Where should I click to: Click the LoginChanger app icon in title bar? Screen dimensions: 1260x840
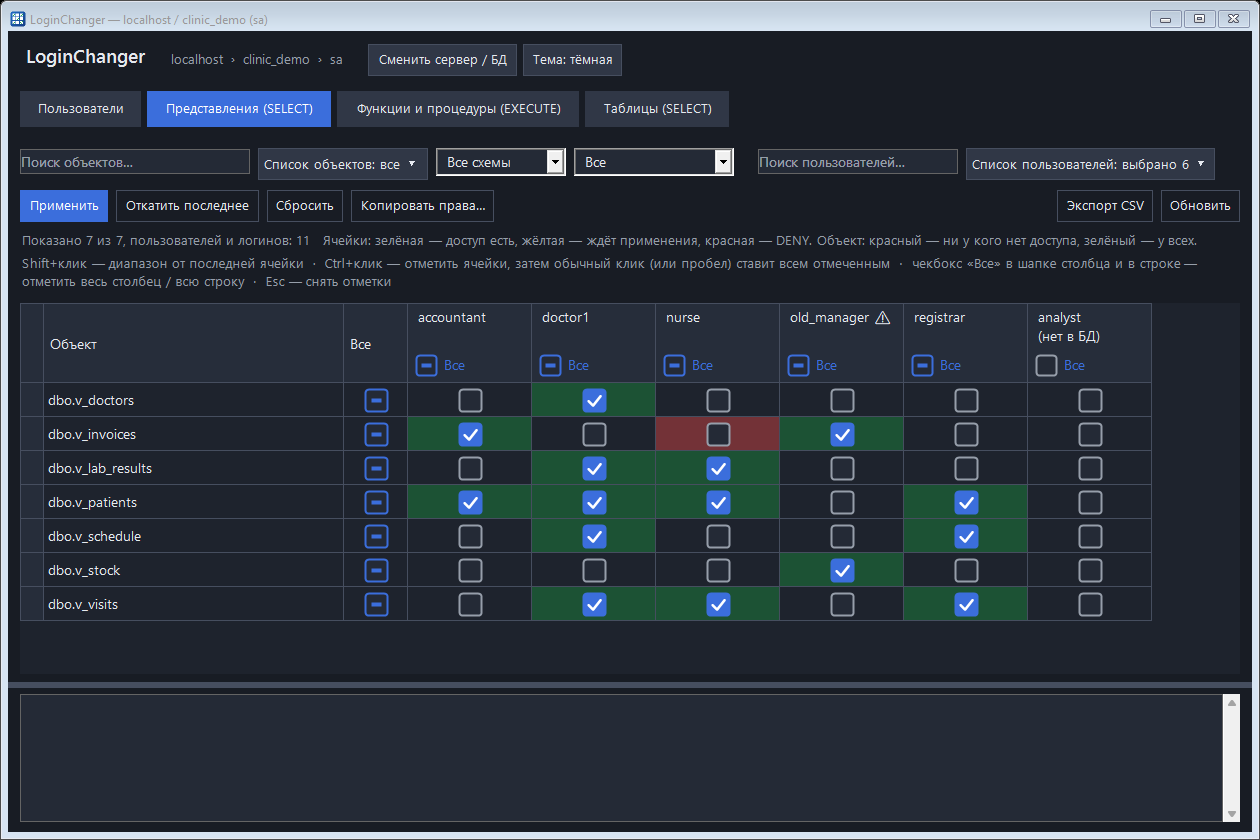point(18,19)
